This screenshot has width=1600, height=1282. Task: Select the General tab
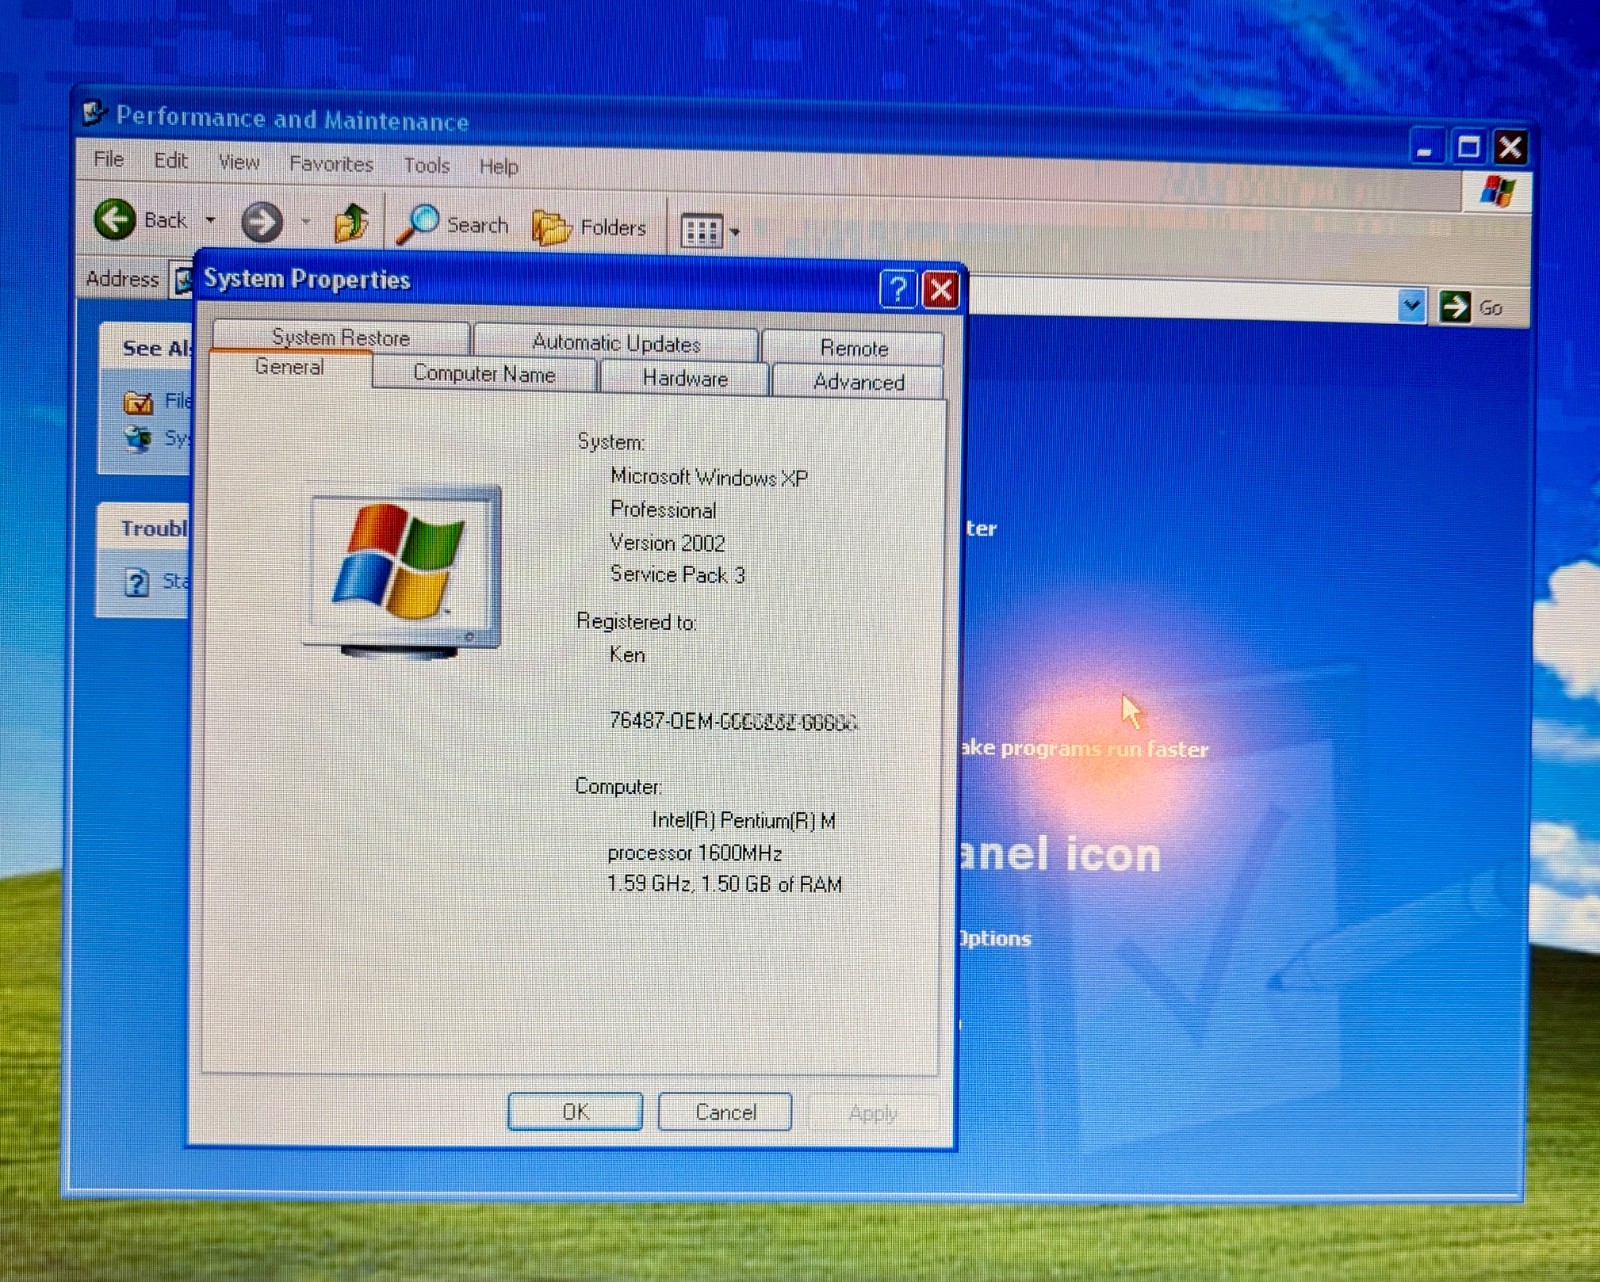(289, 367)
